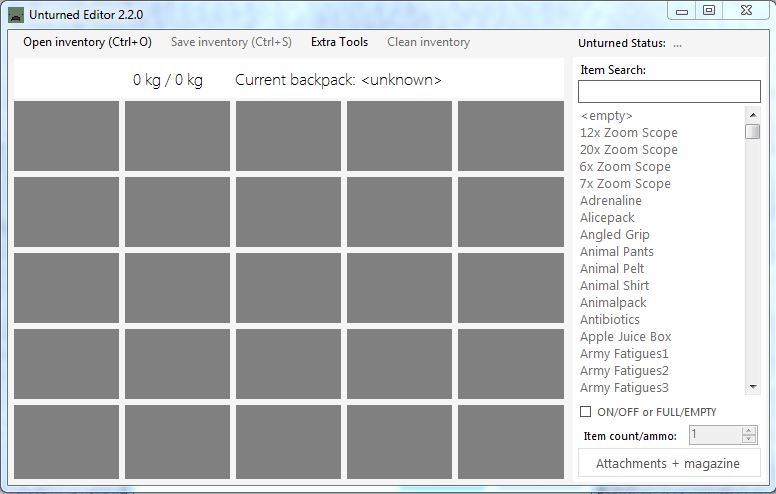Pick Adrenaline in the item list
The height and width of the screenshot is (494, 776).
(x=611, y=200)
